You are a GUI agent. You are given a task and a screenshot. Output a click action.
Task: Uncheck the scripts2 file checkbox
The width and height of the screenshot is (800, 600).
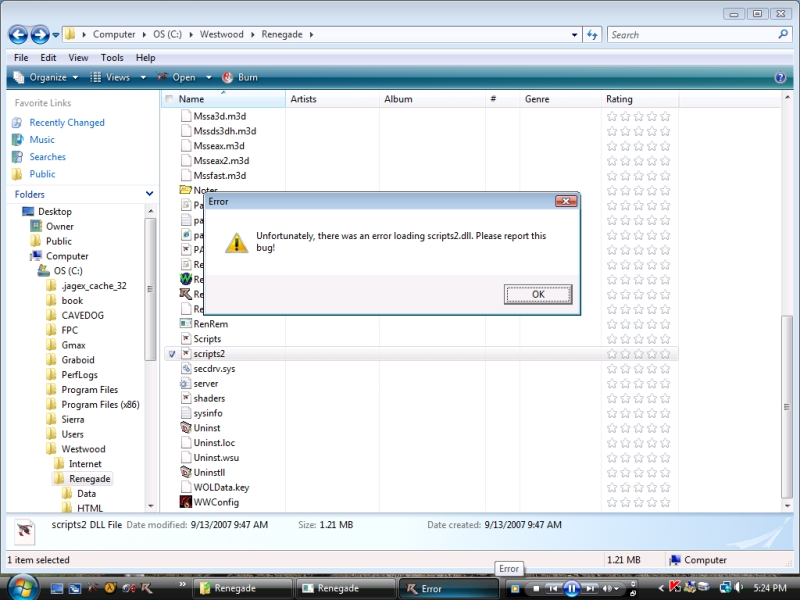point(171,354)
